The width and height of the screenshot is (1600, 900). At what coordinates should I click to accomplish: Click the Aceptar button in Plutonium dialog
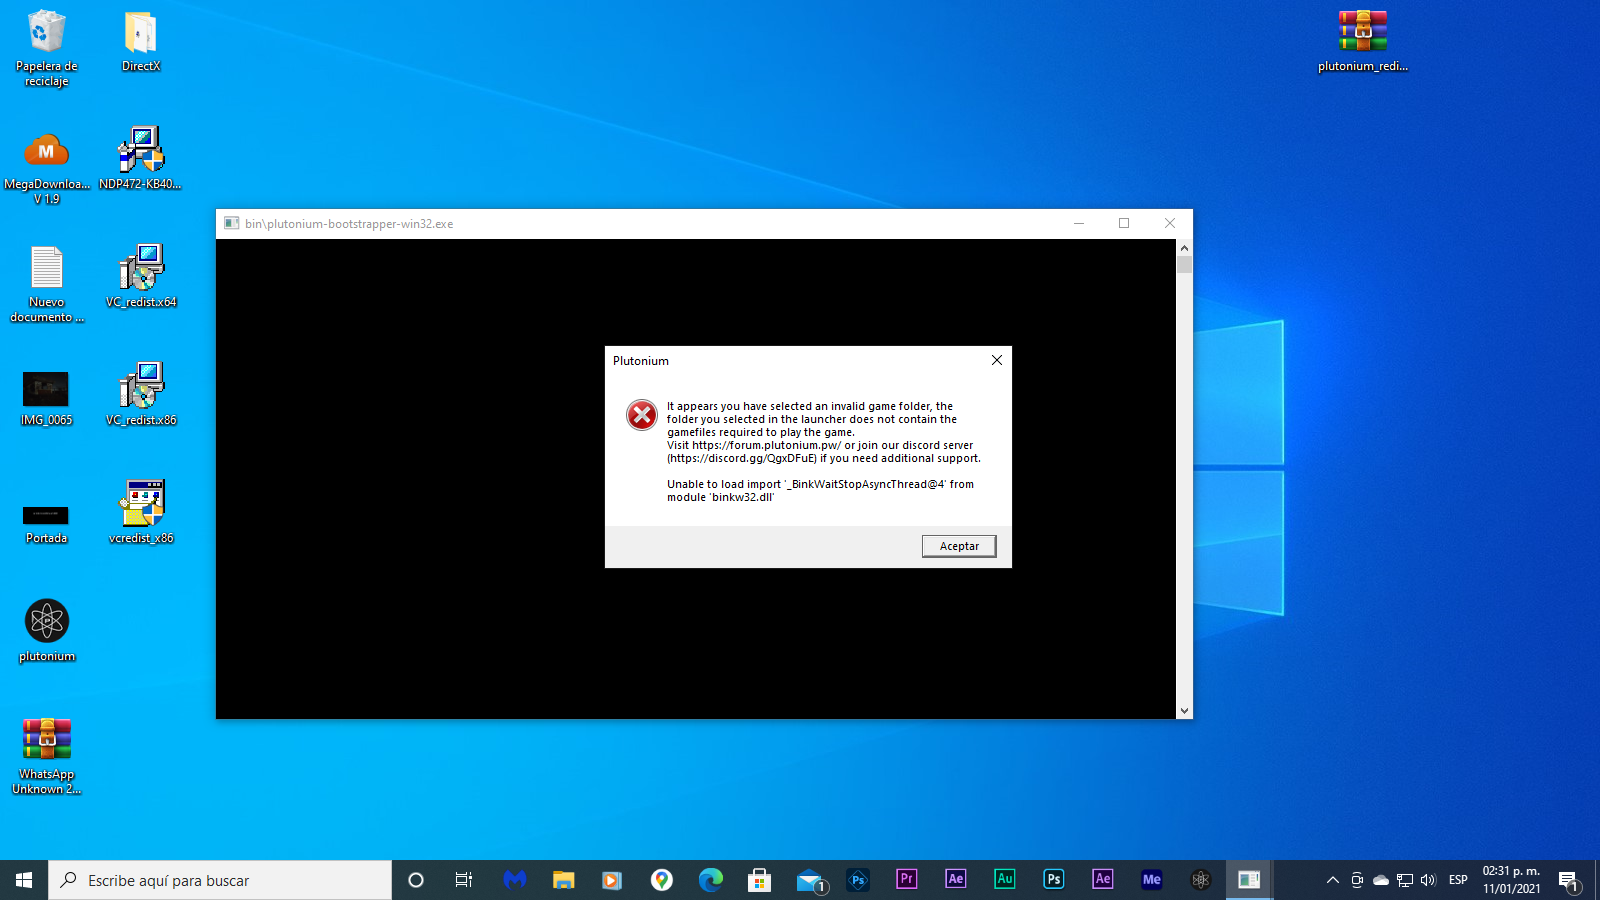(959, 546)
